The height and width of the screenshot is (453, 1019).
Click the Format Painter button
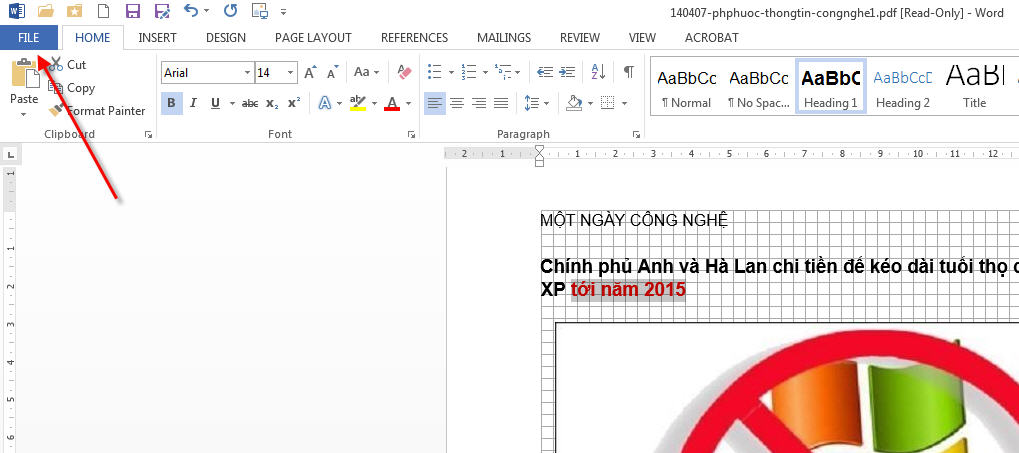pyautogui.click(x=97, y=111)
